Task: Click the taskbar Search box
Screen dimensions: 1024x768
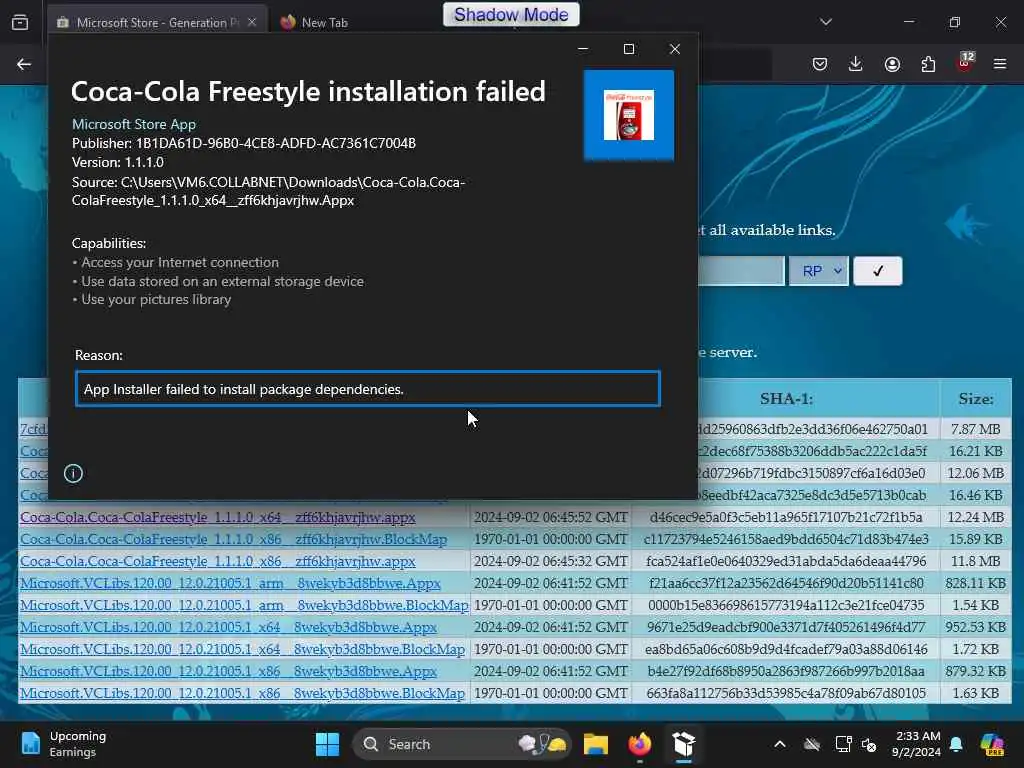Action: tap(462, 744)
